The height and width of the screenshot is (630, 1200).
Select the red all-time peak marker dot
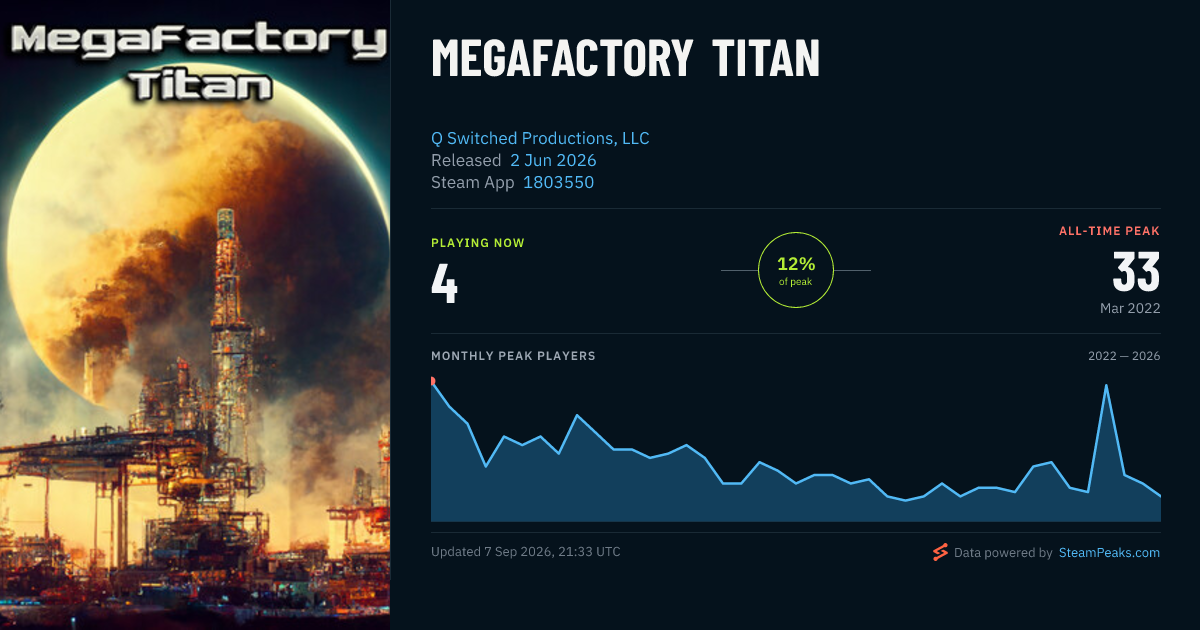tap(432, 381)
